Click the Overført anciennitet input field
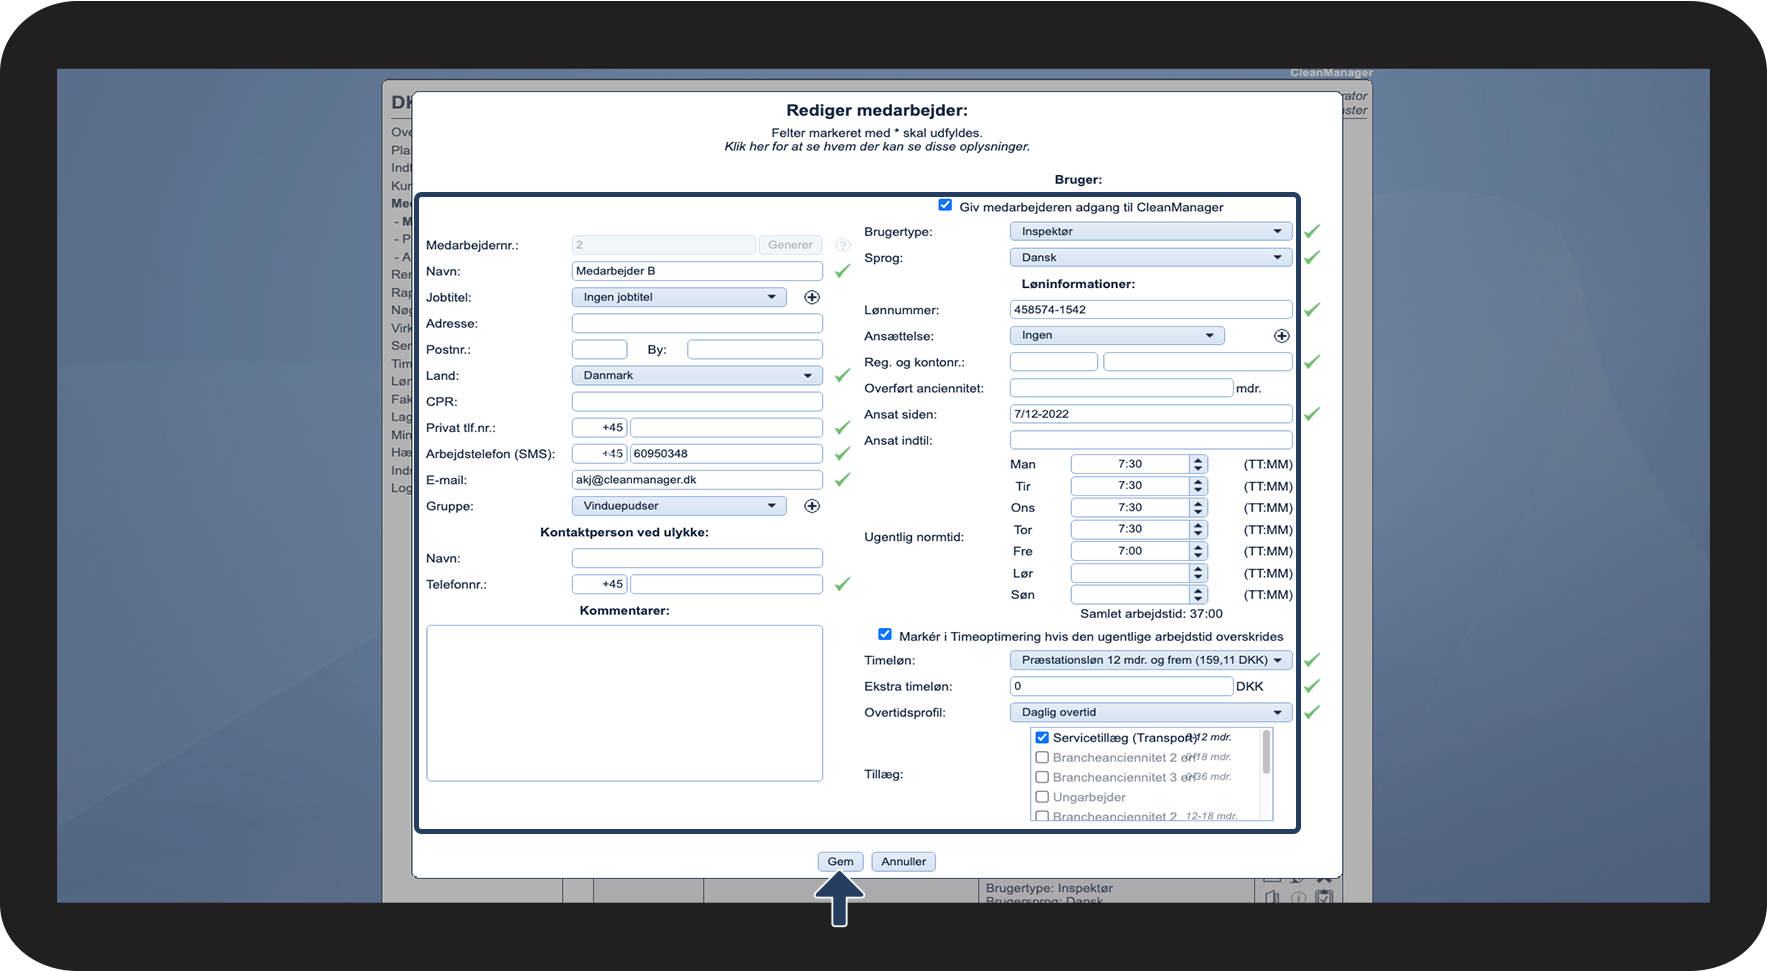1767x971 pixels. [1121, 388]
